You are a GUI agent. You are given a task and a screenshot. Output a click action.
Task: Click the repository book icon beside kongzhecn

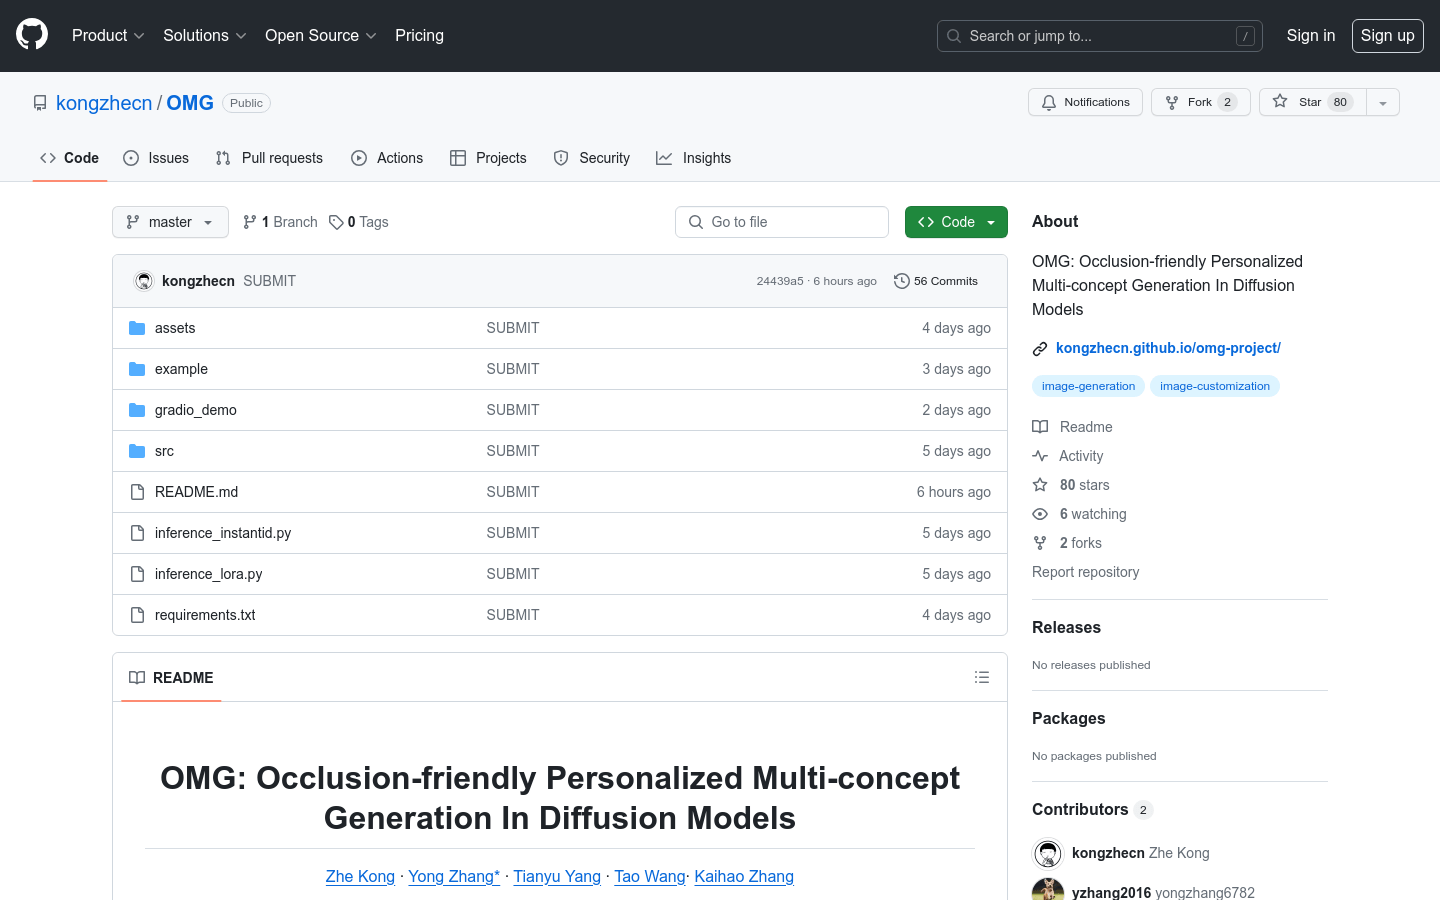[x=40, y=103]
